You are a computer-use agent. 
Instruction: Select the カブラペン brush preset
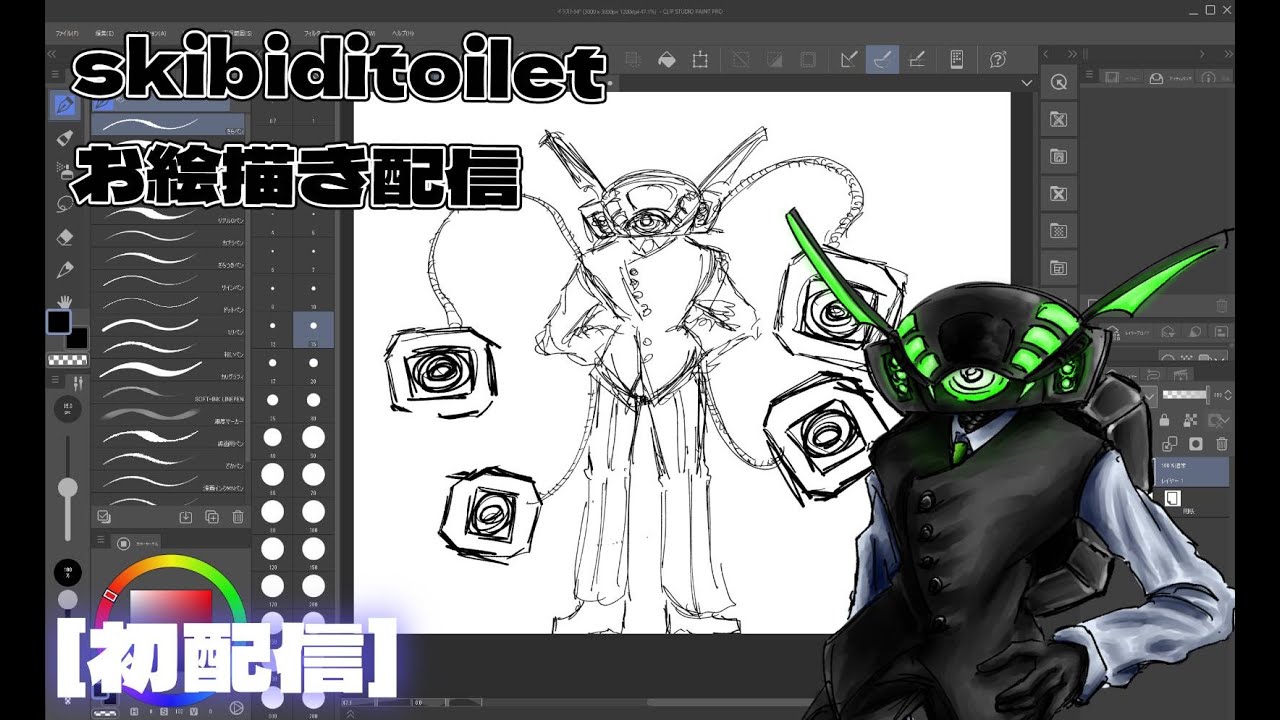168,237
